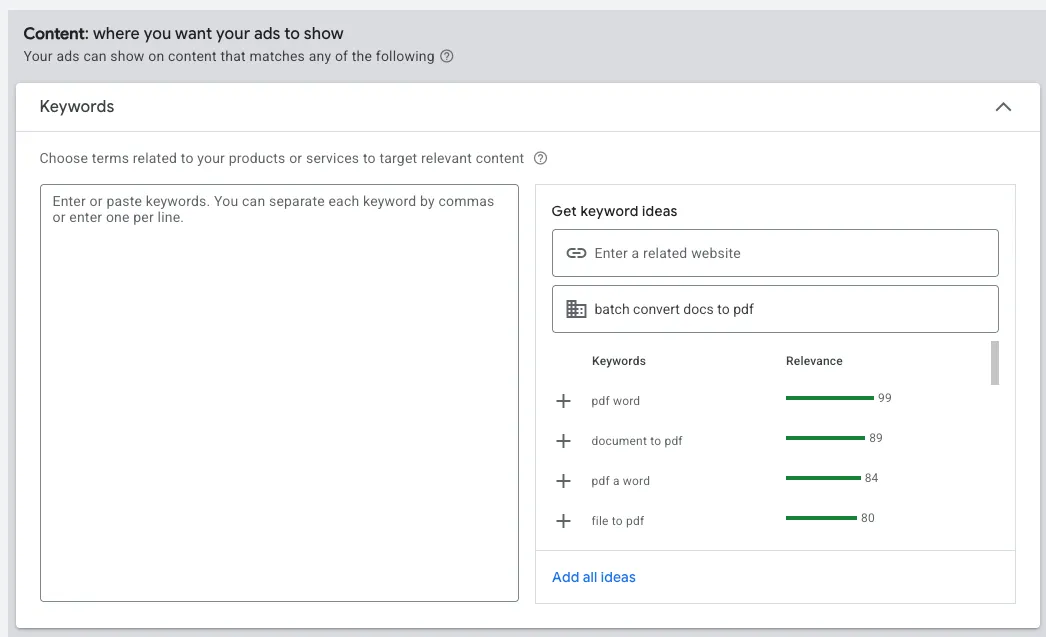Click the building icon beside 'batch convert docs to pdf'

click(x=576, y=309)
